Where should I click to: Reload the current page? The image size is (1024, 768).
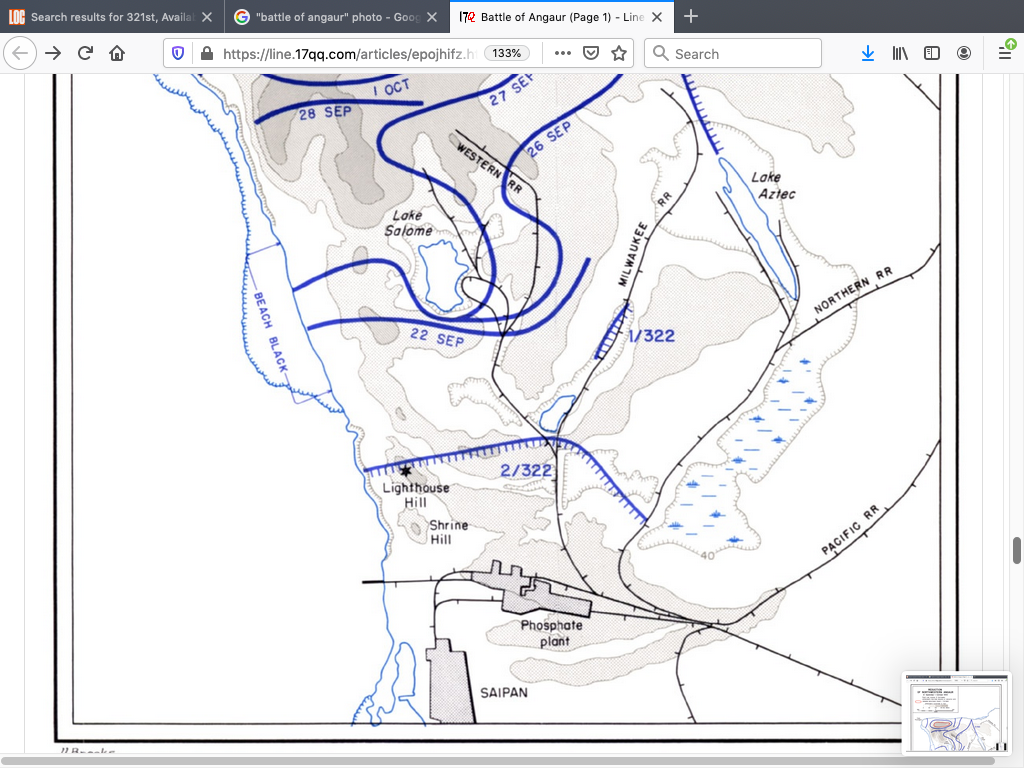point(86,54)
